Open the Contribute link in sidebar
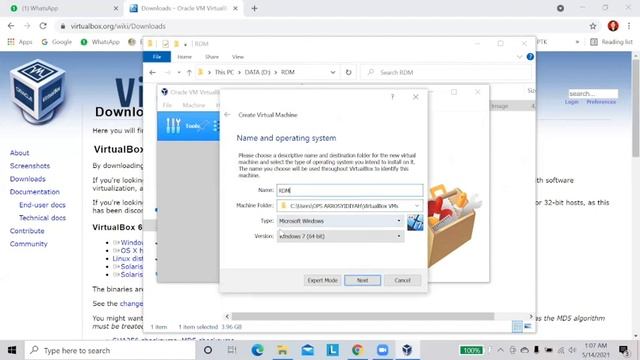This screenshot has width=640, height=360. click(x=27, y=231)
